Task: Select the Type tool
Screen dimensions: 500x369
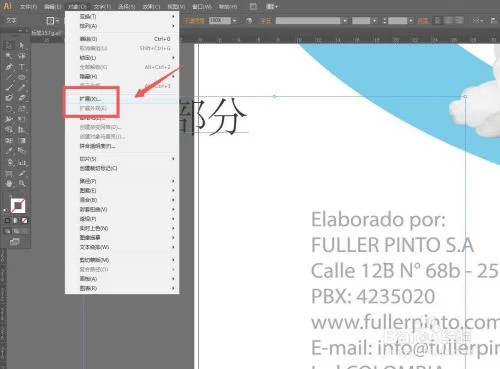Action: pyautogui.click(x=22, y=67)
